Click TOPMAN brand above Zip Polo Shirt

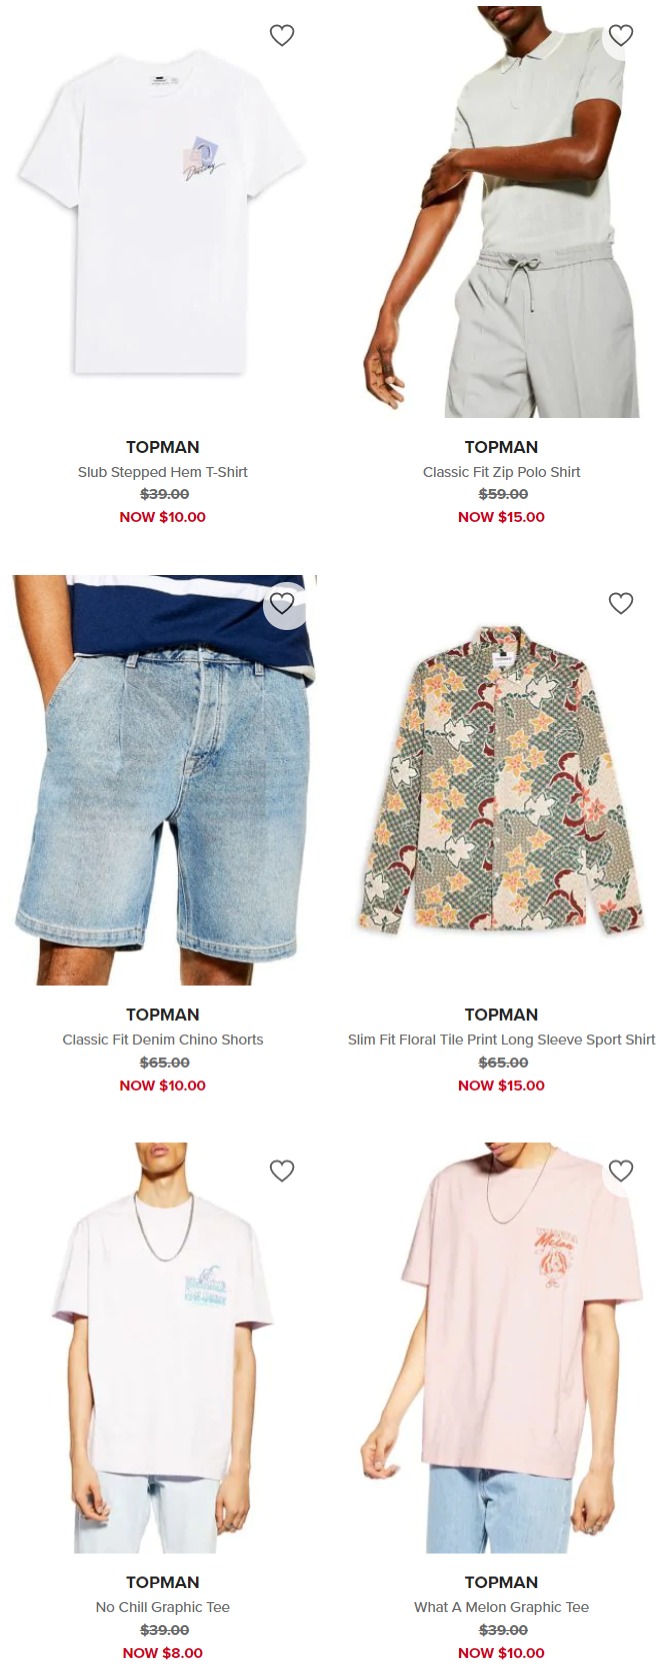point(502,447)
